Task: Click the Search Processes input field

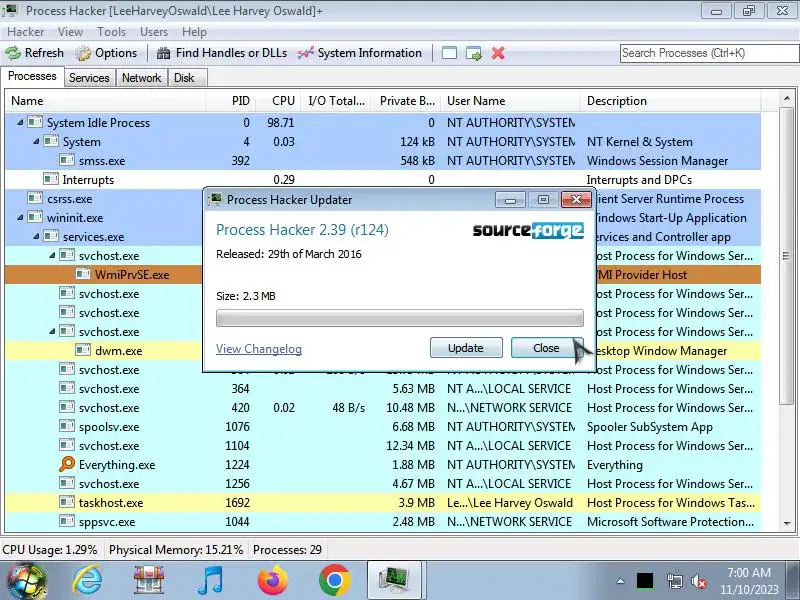Action: tap(709, 53)
